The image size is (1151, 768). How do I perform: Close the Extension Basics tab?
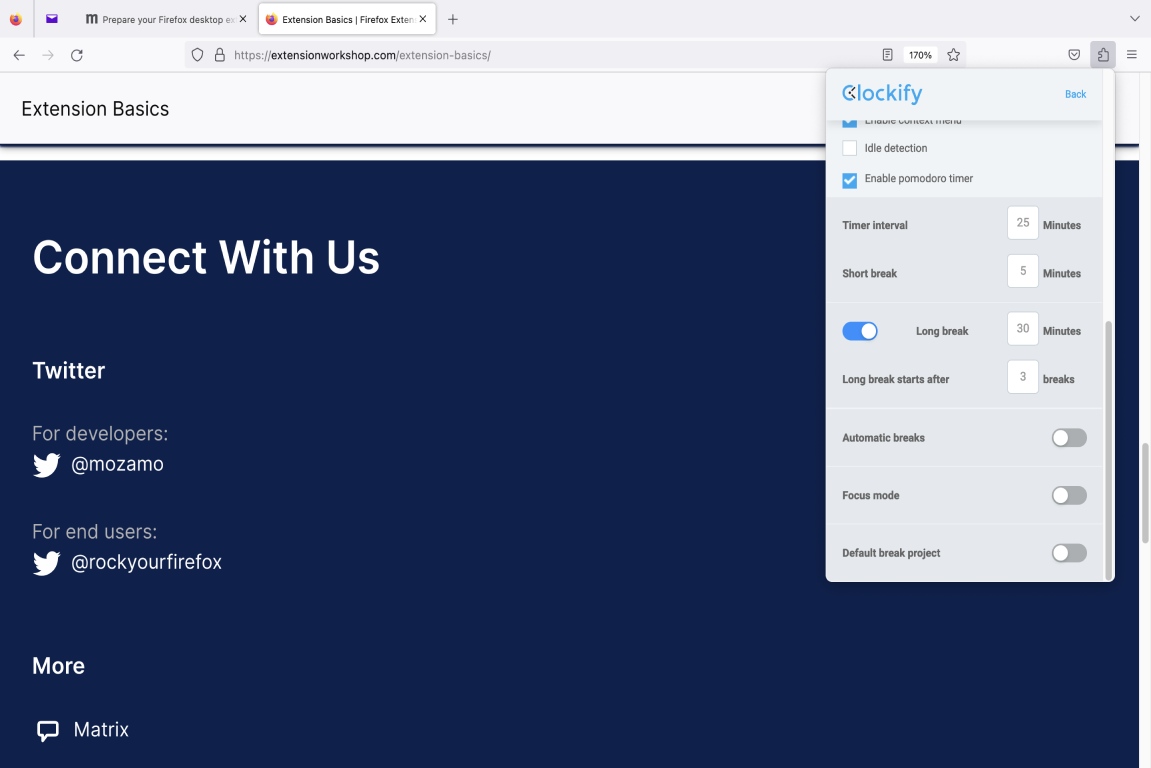(423, 19)
